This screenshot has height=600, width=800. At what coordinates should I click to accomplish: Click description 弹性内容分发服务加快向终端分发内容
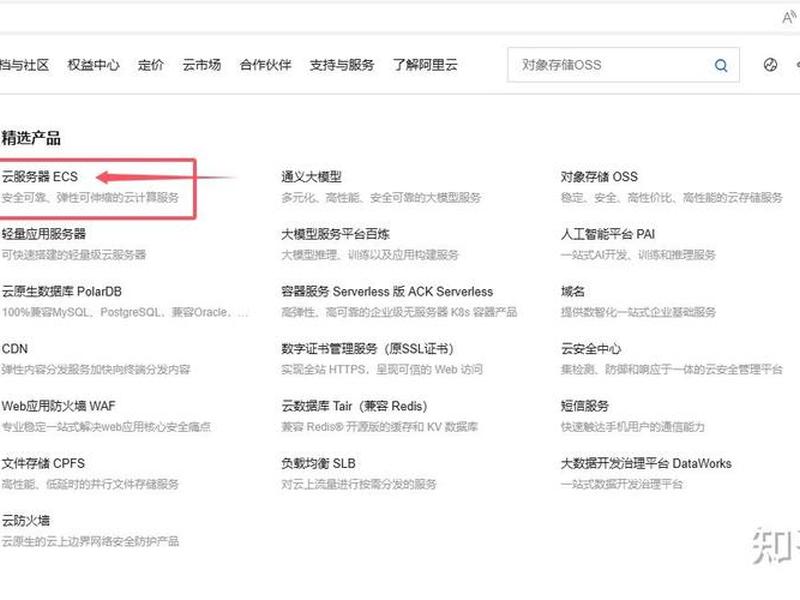pos(96,369)
